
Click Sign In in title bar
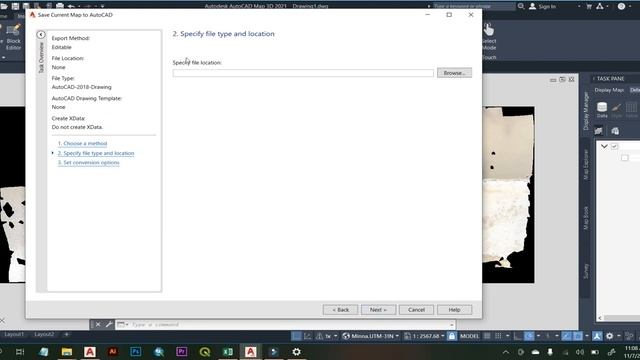click(547, 7)
